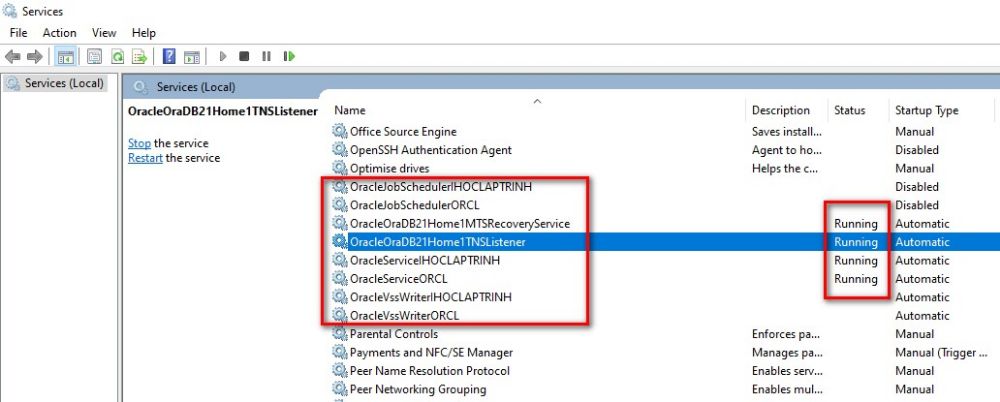Select the Office Source Engine service name
Screen dimensions: 1000x402
pyautogui.click(x=403, y=131)
